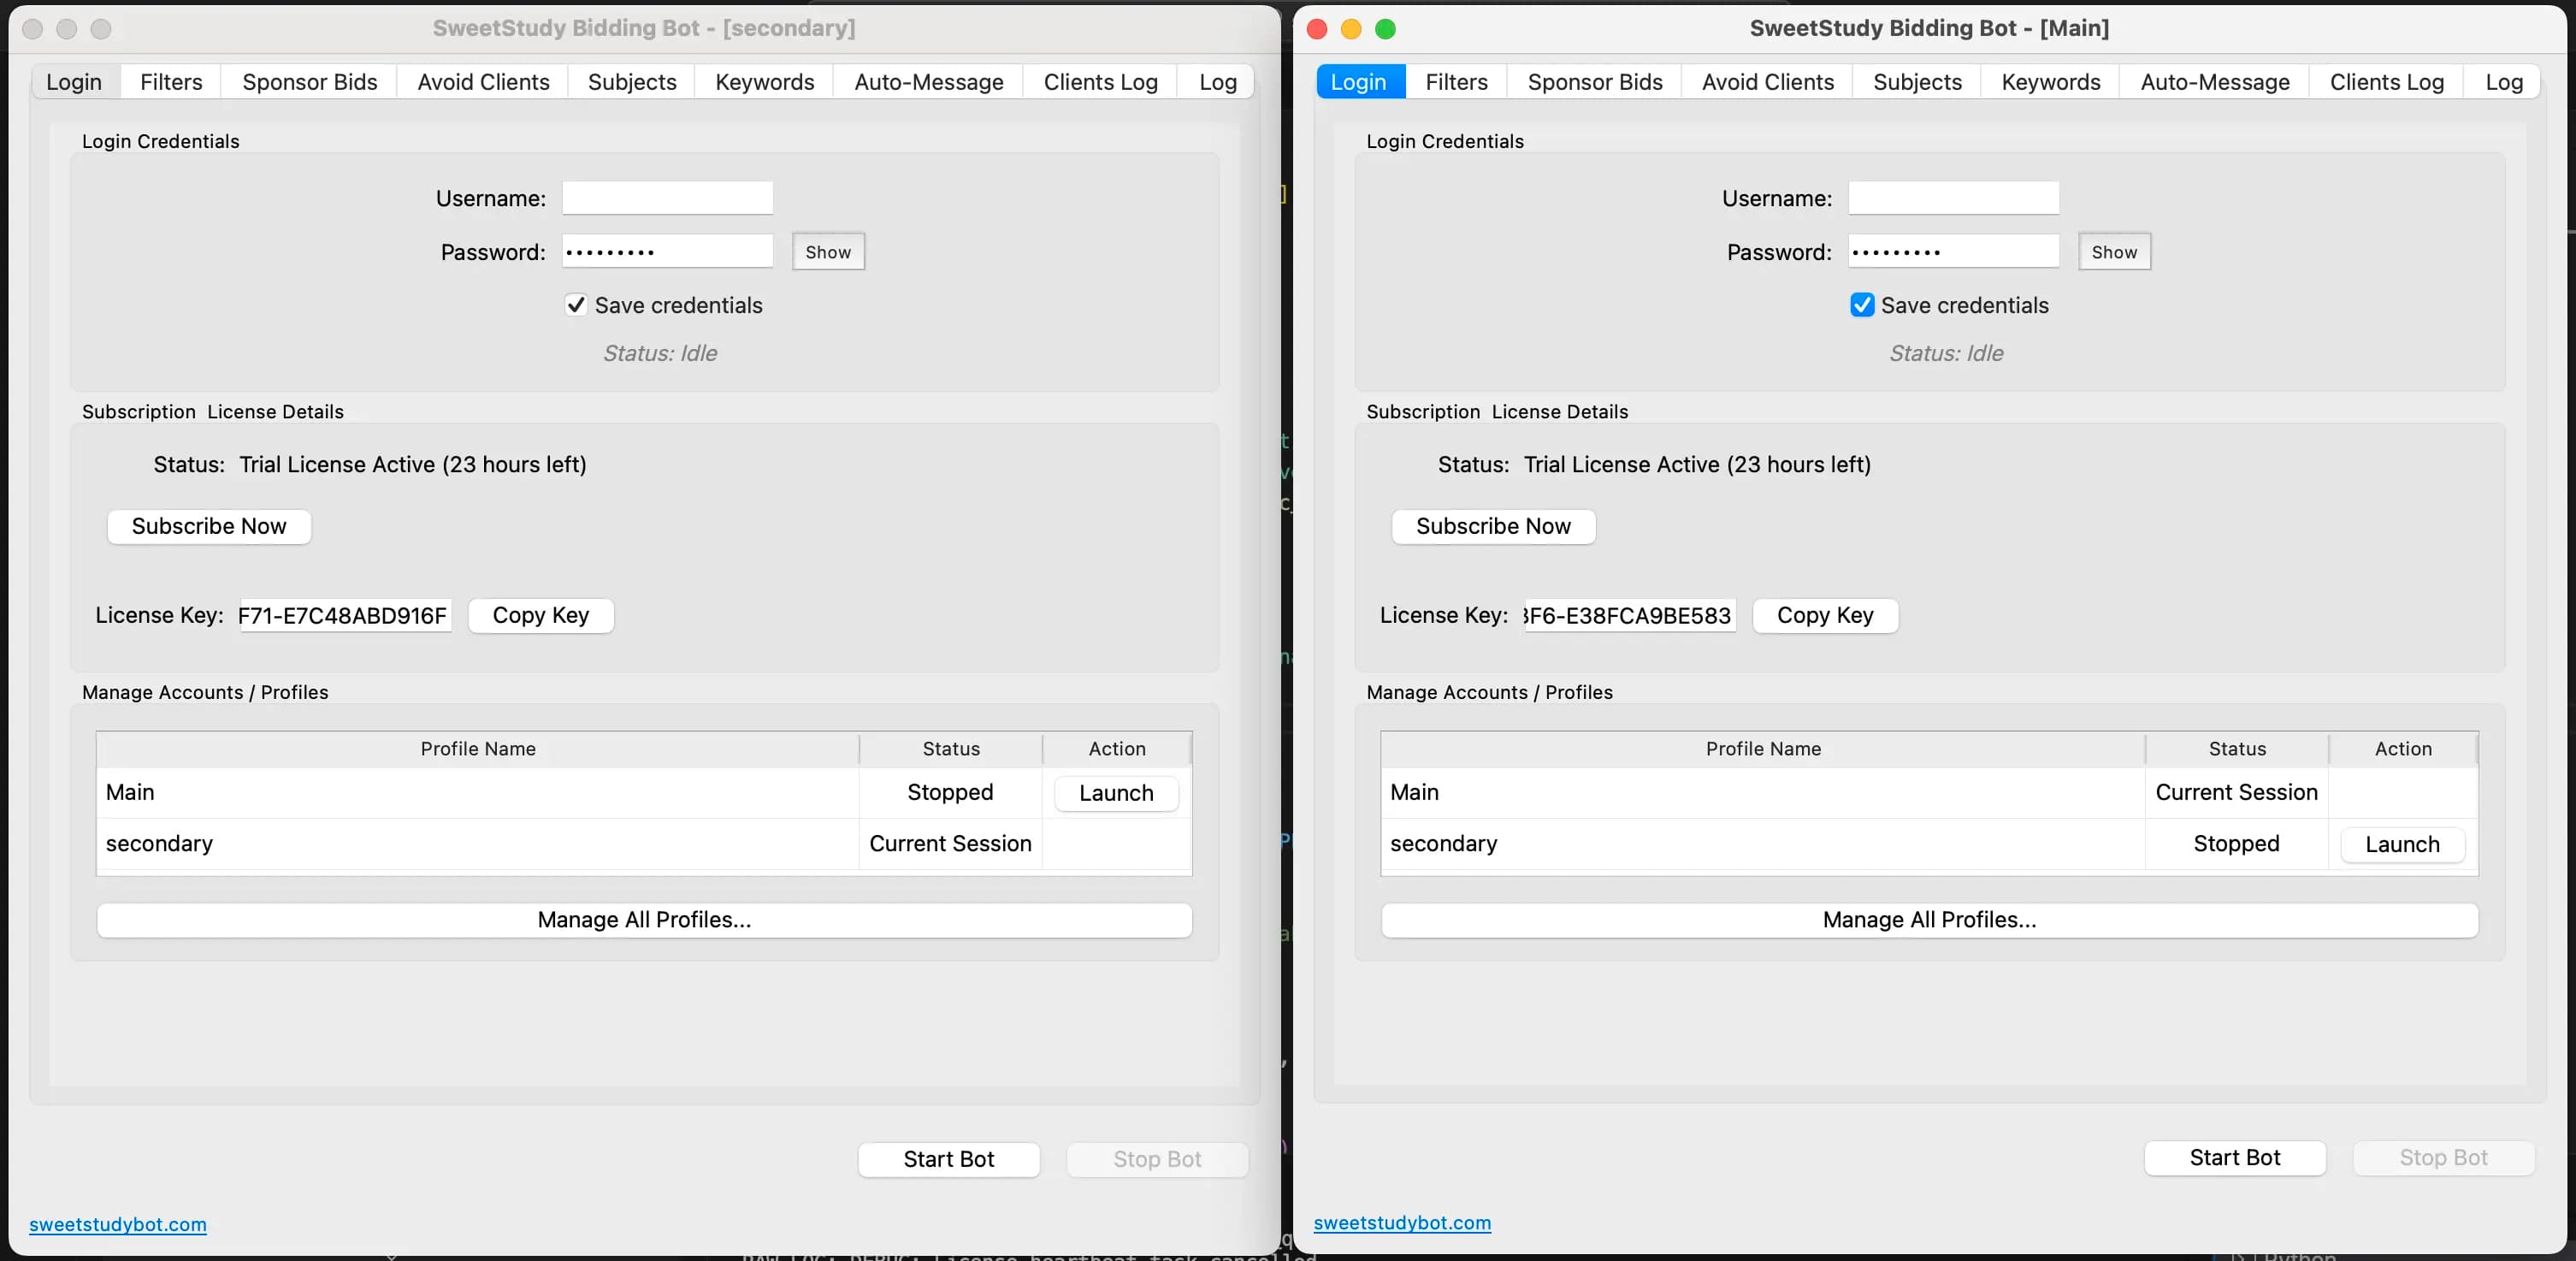The width and height of the screenshot is (2576, 1261).
Task: Select the Main profile row in secondary window
Action: (x=644, y=792)
